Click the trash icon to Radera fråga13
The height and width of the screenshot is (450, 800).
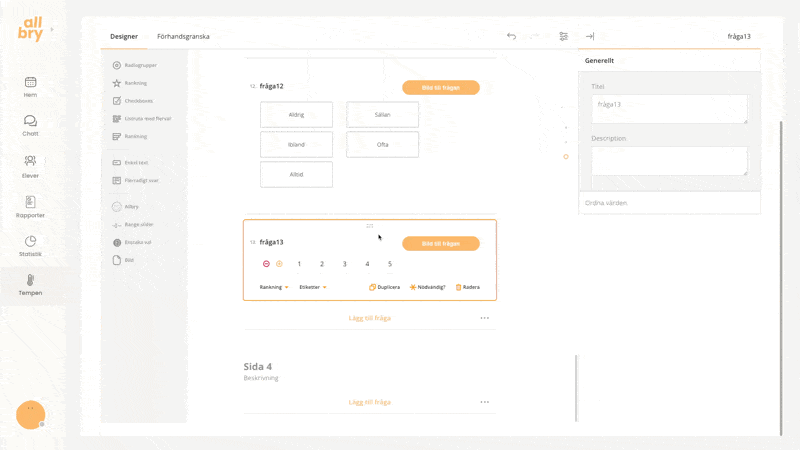pos(467,287)
